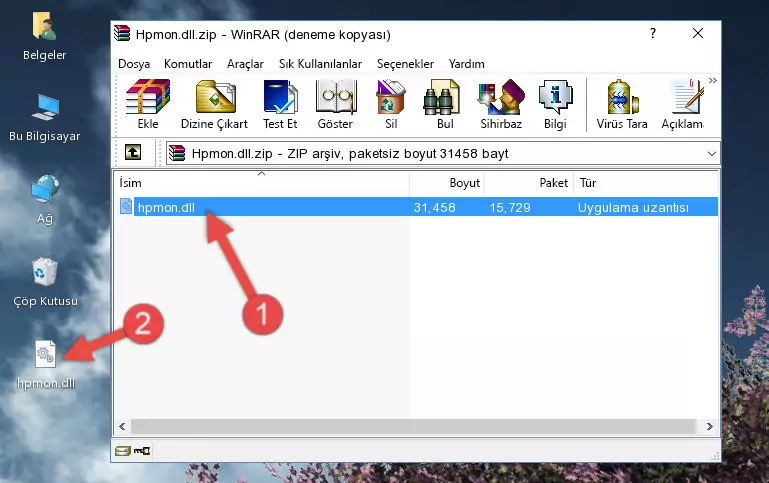Start Virüs Tara scan
769x483 pixels.
(x=622, y=104)
